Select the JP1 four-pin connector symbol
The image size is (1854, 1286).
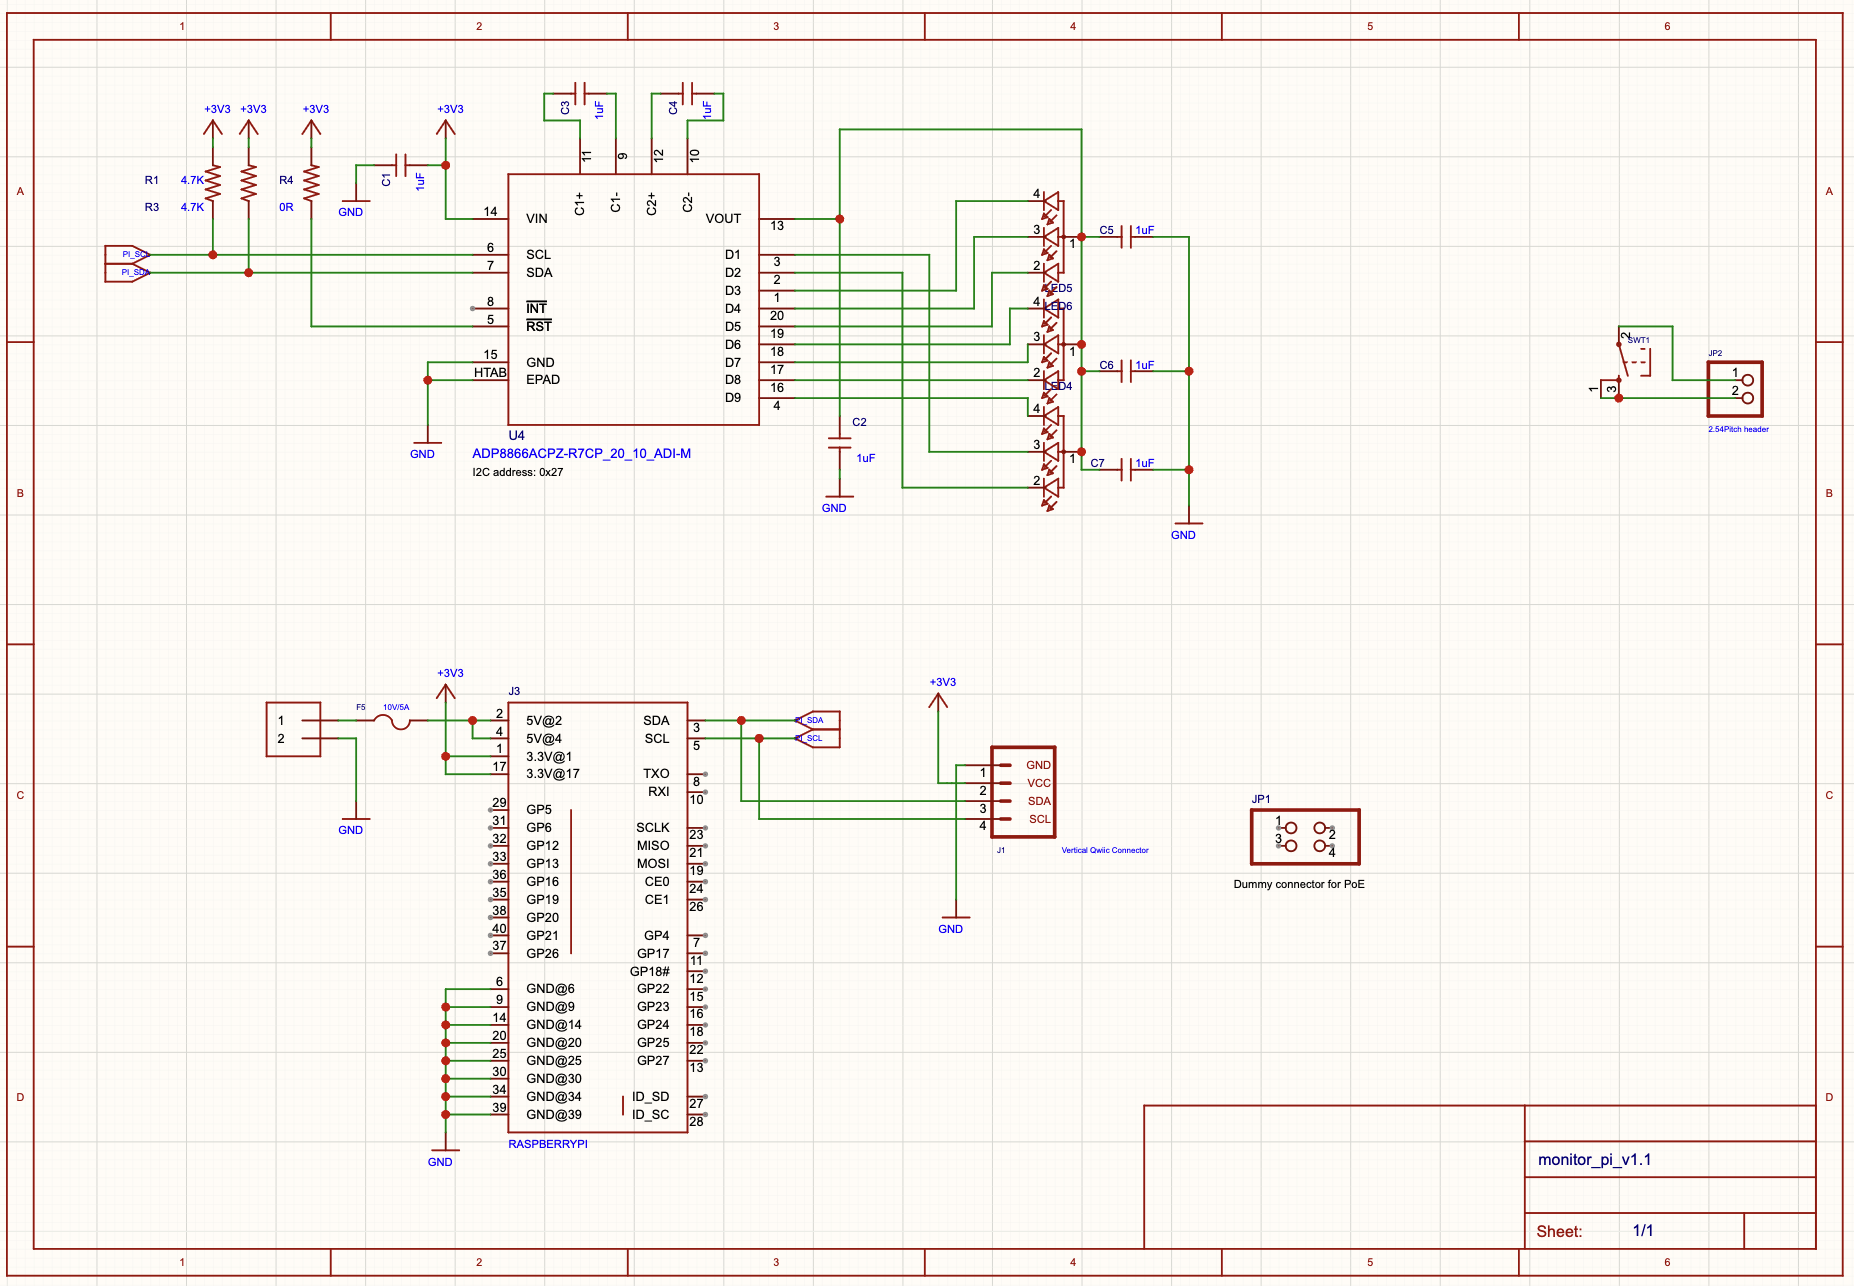point(1305,837)
